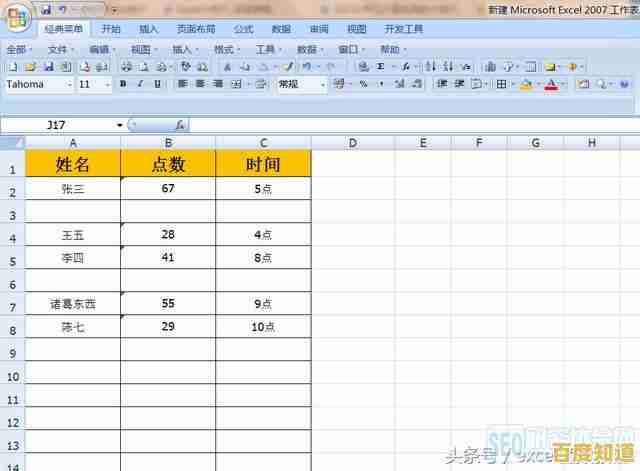Align text left with the toolbar icon
This screenshot has width=640, height=471.
coord(183,84)
